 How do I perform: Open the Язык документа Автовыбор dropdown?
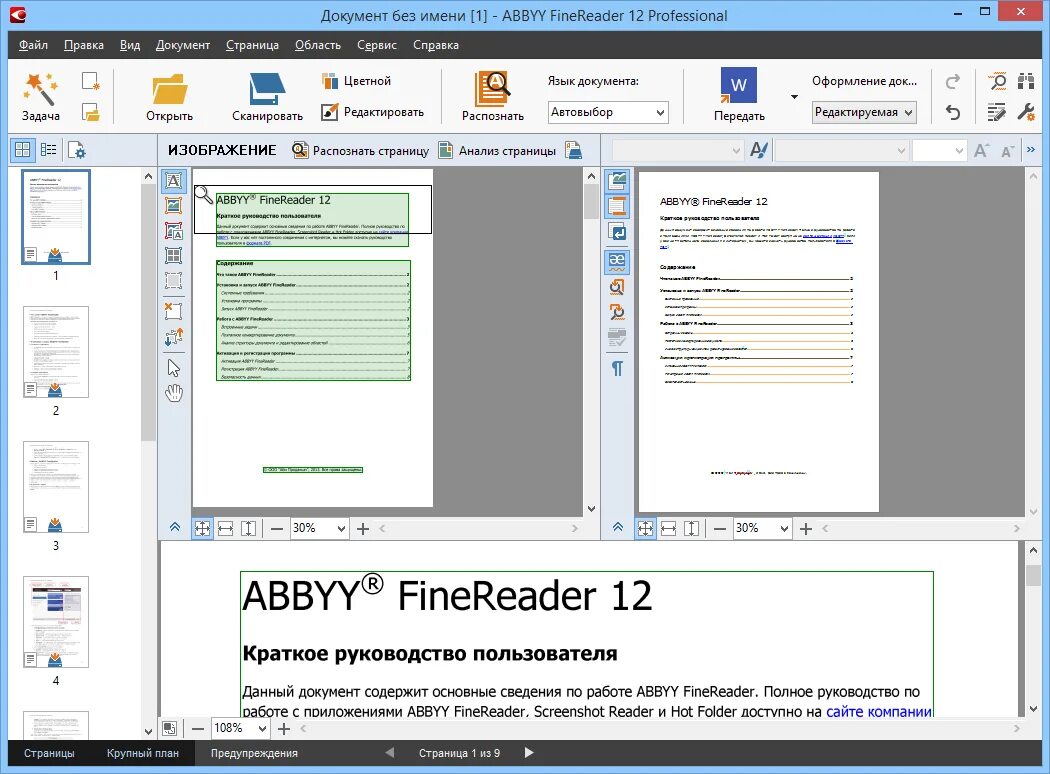(607, 112)
